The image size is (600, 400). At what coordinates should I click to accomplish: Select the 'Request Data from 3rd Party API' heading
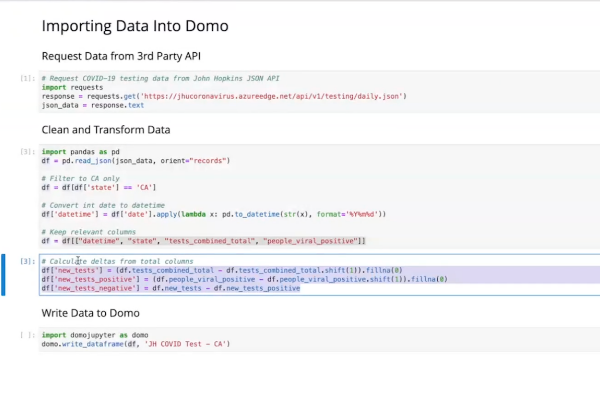(x=135, y=56)
